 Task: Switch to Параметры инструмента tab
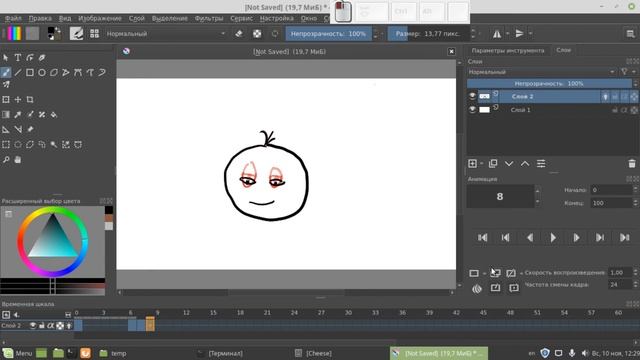pyautogui.click(x=508, y=51)
